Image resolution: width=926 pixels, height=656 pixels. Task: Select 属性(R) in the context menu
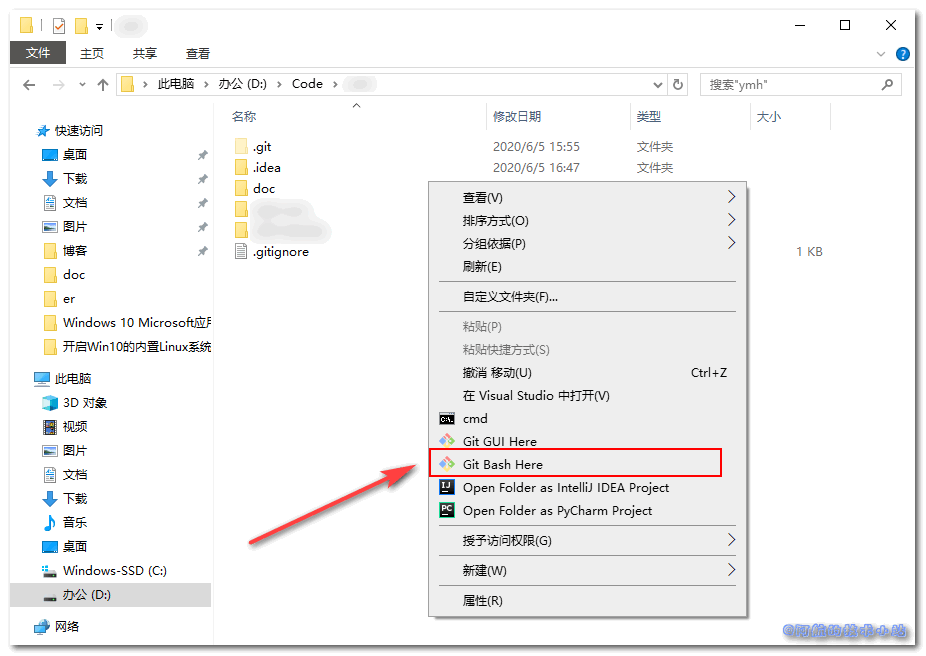tap(482, 601)
